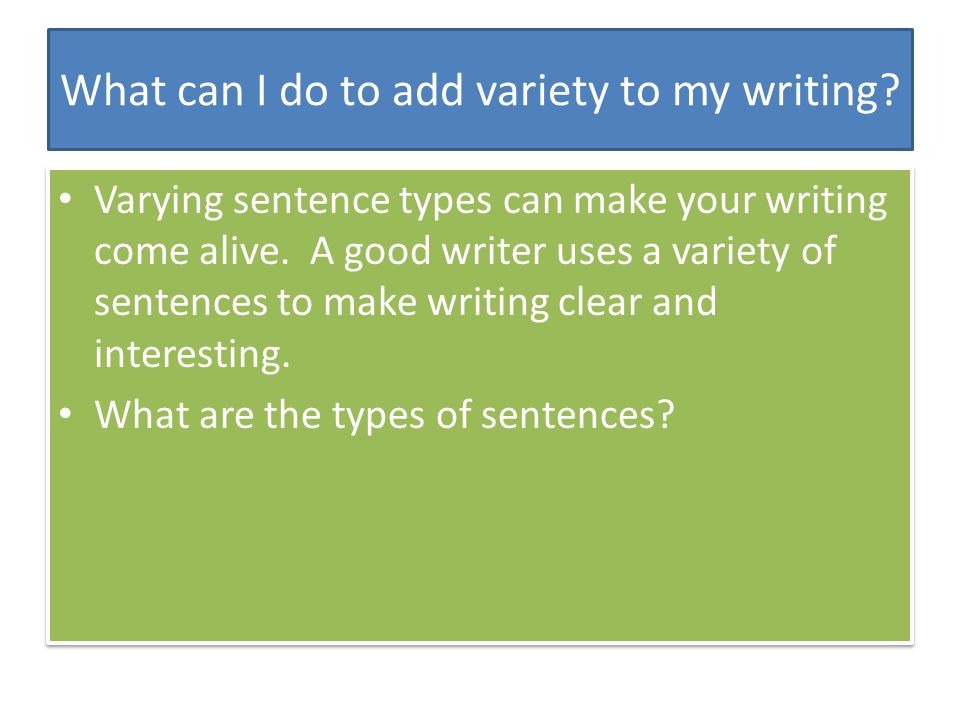Click the blue title banner
960x720 pixels.
[x=480, y=89]
